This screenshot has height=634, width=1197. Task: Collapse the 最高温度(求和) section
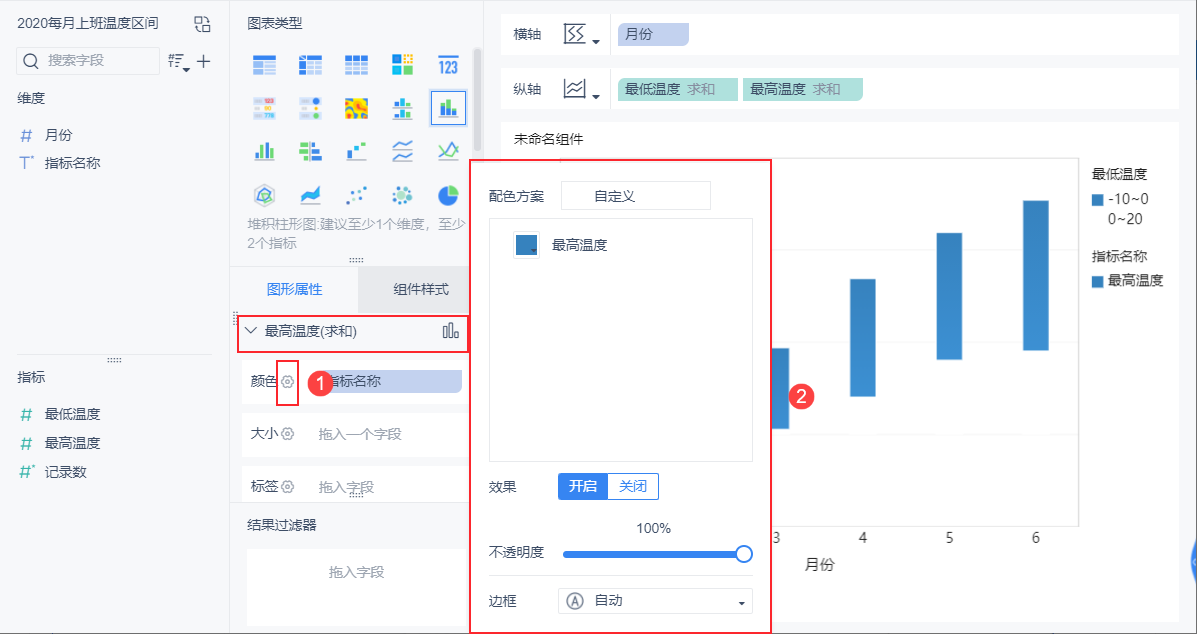(x=250, y=331)
